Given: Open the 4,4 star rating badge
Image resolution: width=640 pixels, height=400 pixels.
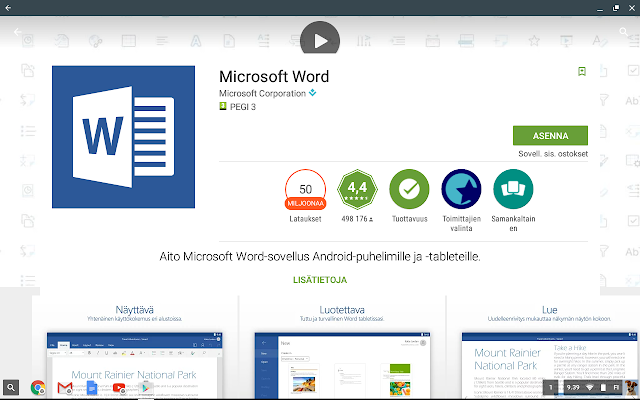Looking at the screenshot, I should pyautogui.click(x=357, y=189).
